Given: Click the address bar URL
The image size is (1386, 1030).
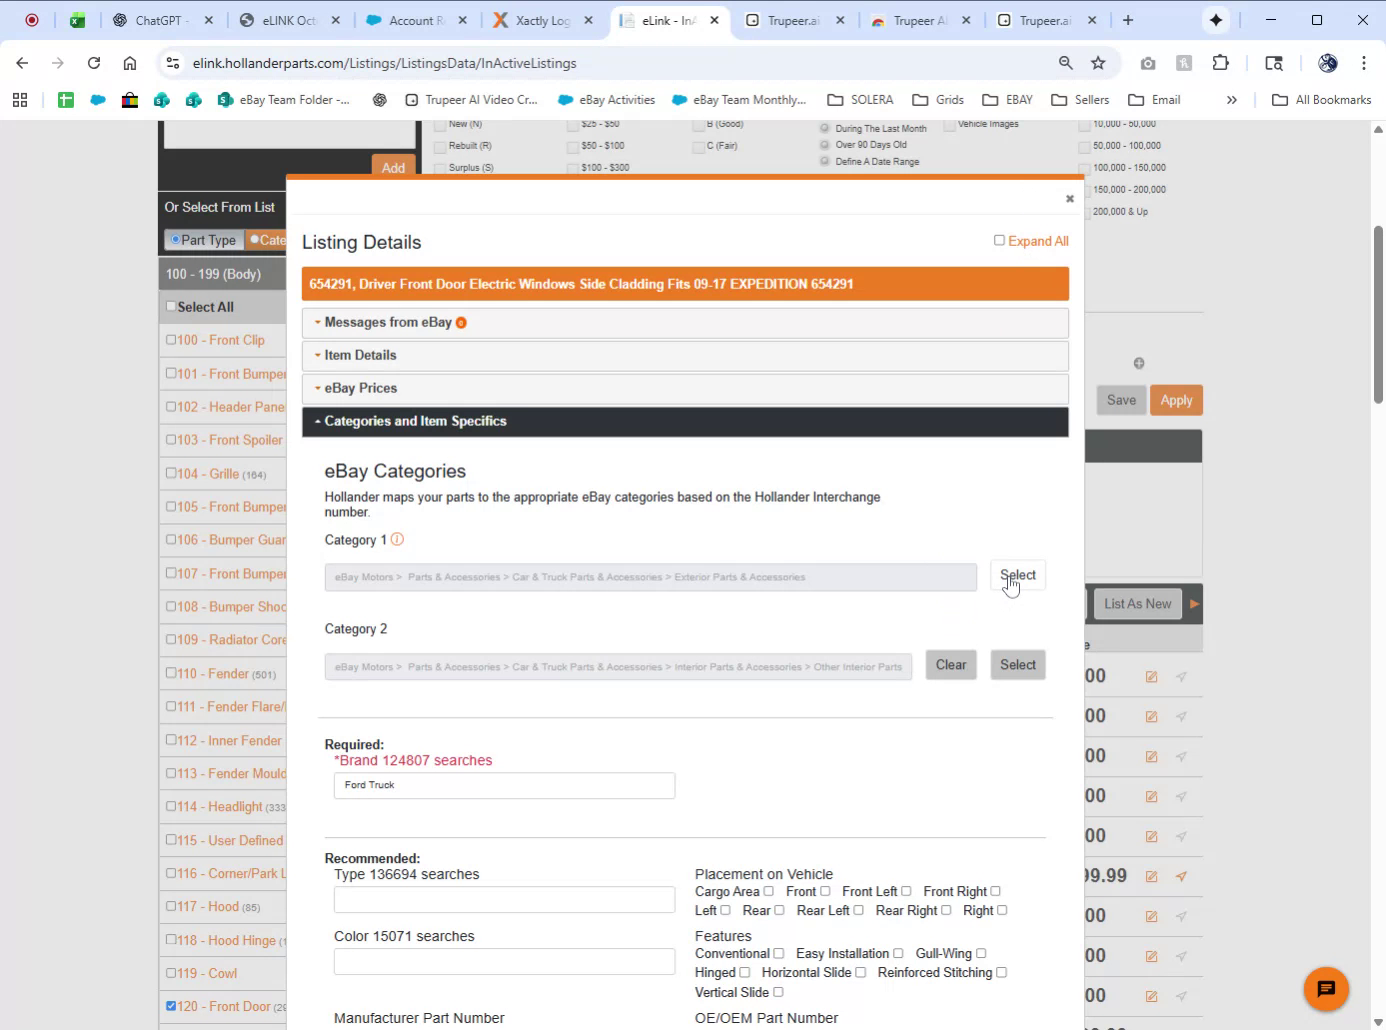Looking at the screenshot, I should tap(385, 63).
